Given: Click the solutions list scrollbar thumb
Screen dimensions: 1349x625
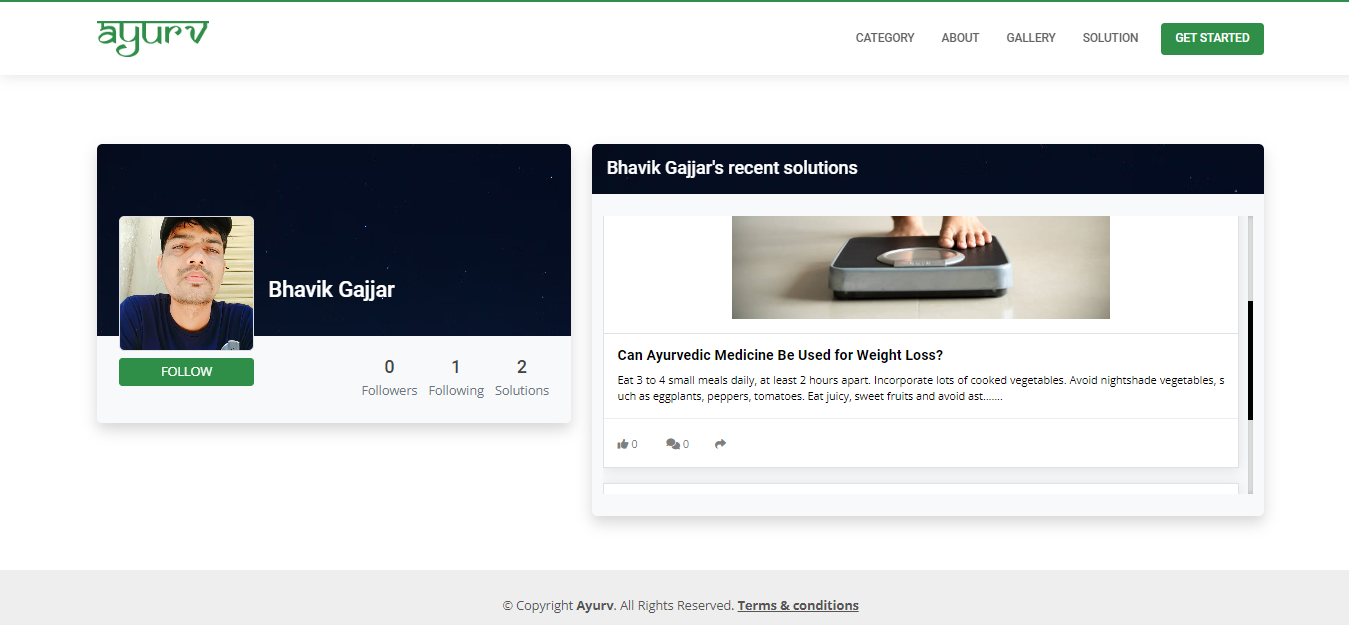Looking at the screenshot, I should click(x=1250, y=360).
